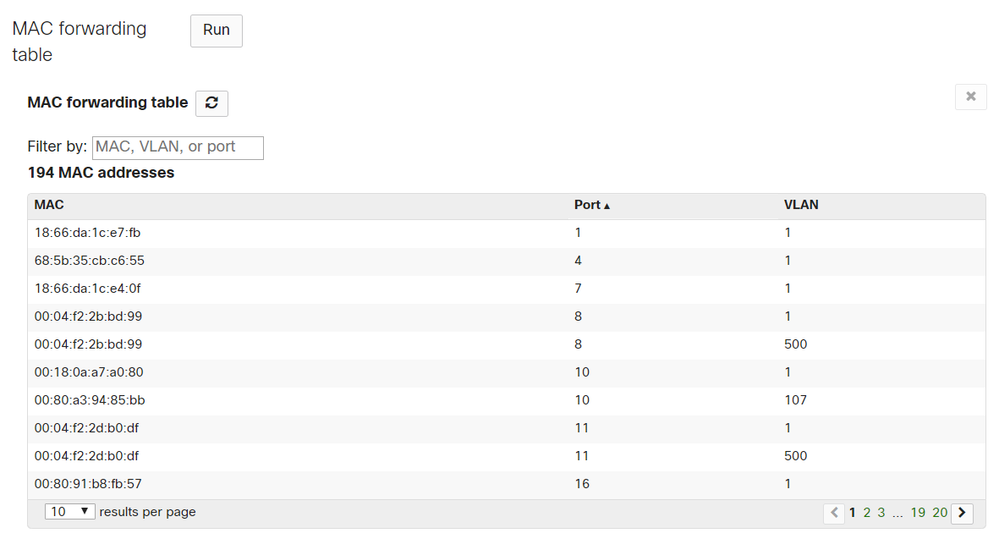This screenshot has width=999, height=545.
Task: Click the refresh icon beside MAC forwarding table
Action: pyautogui.click(x=212, y=103)
